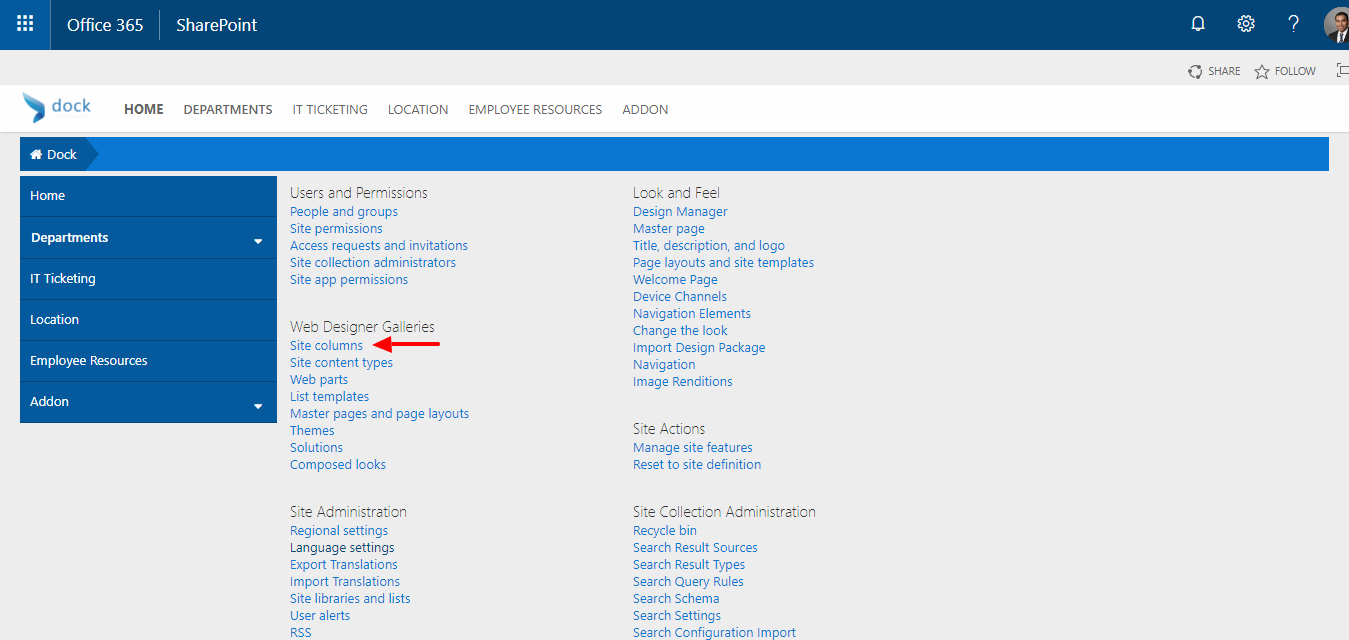Open the Change the look page
This screenshot has width=1349, height=640.
coord(680,330)
